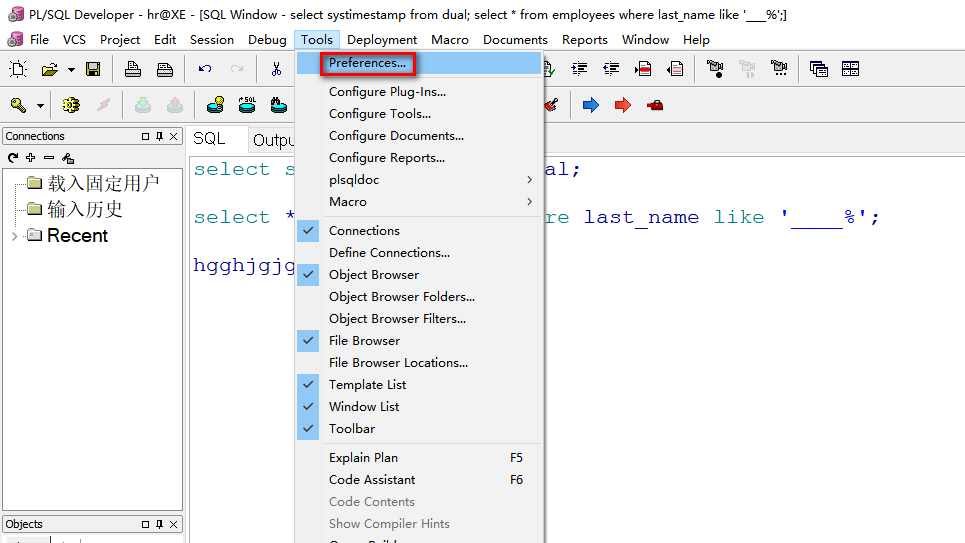Click the edit connection icon in Connections panel

coord(68,158)
